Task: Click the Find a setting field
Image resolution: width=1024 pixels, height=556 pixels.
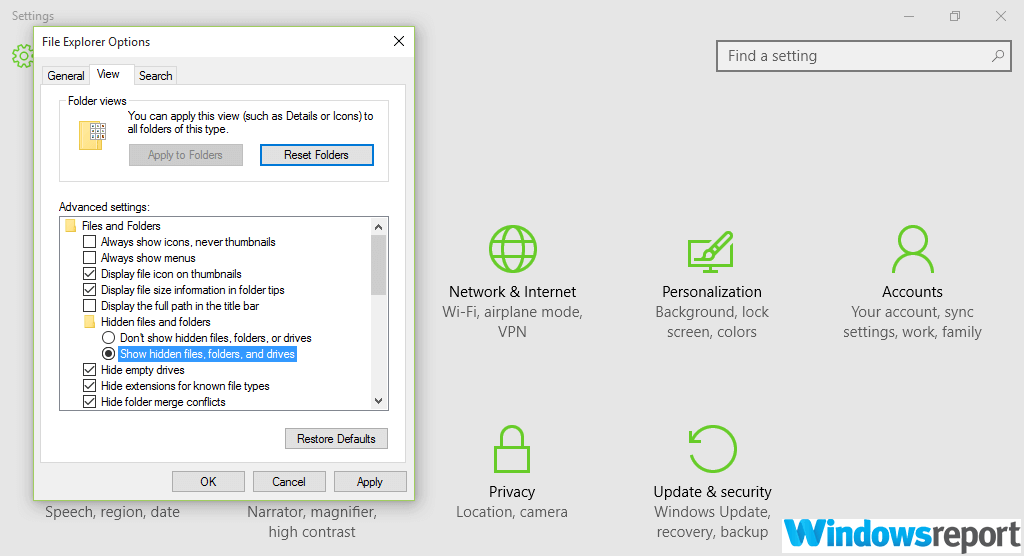Action: [855, 56]
